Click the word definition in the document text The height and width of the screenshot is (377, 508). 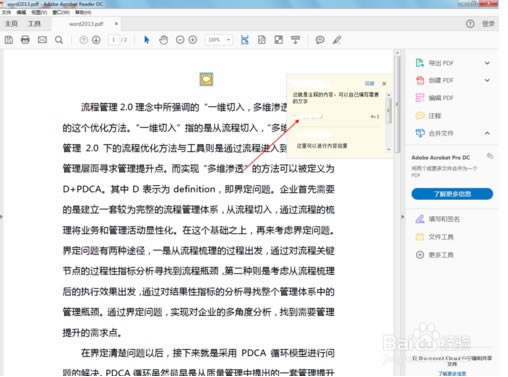pos(194,189)
